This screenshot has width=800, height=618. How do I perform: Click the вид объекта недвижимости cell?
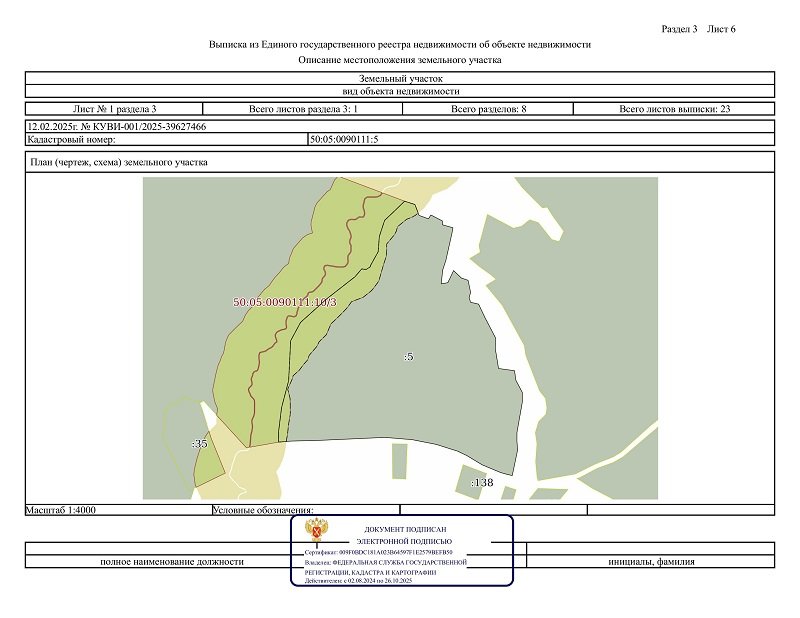pos(400,90)
